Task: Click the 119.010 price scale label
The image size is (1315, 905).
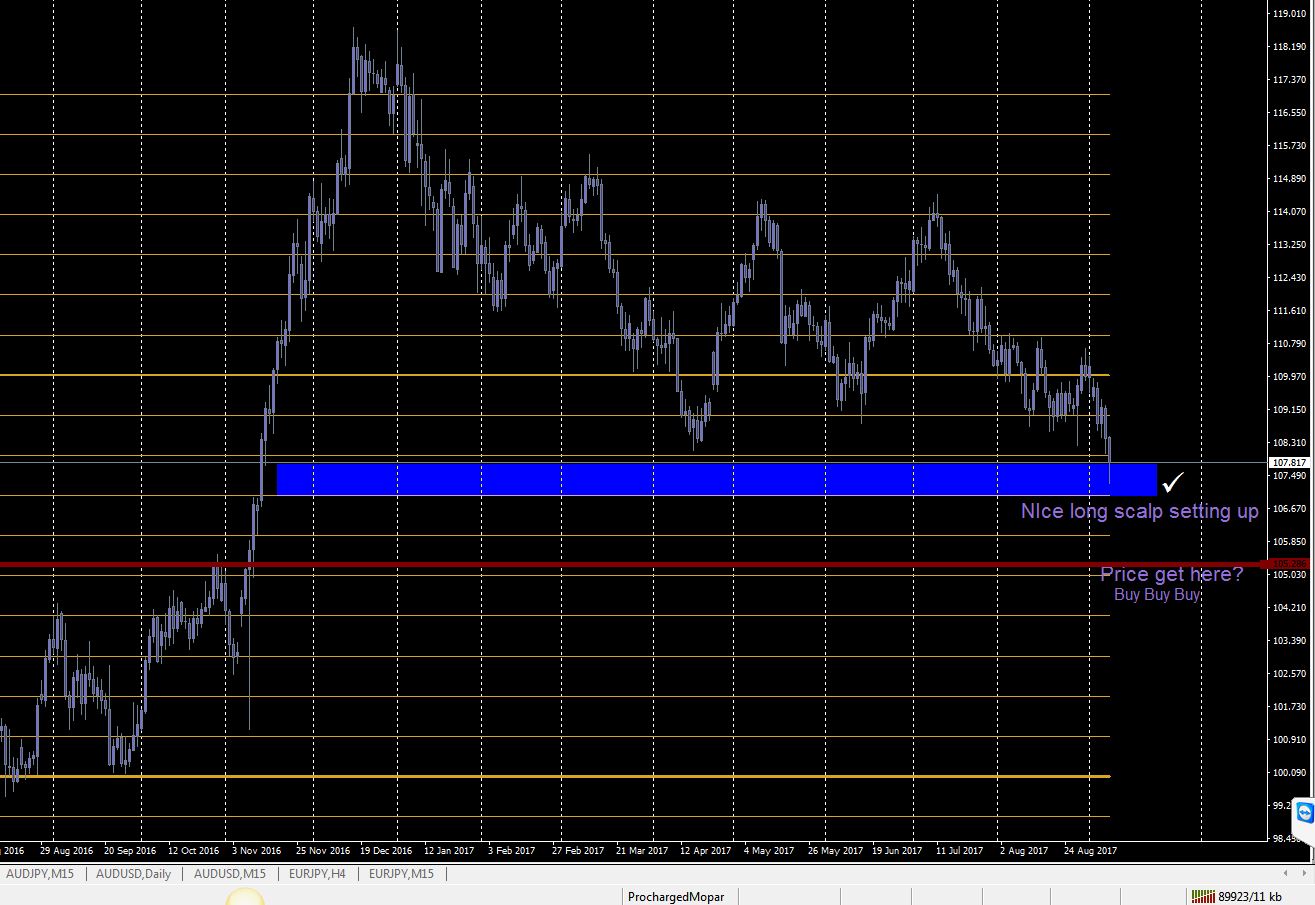Action: point(1290,14)
